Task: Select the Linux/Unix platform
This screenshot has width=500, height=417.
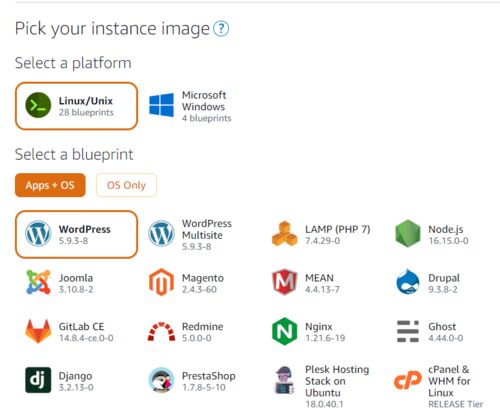Action: [x=76, y=106]
